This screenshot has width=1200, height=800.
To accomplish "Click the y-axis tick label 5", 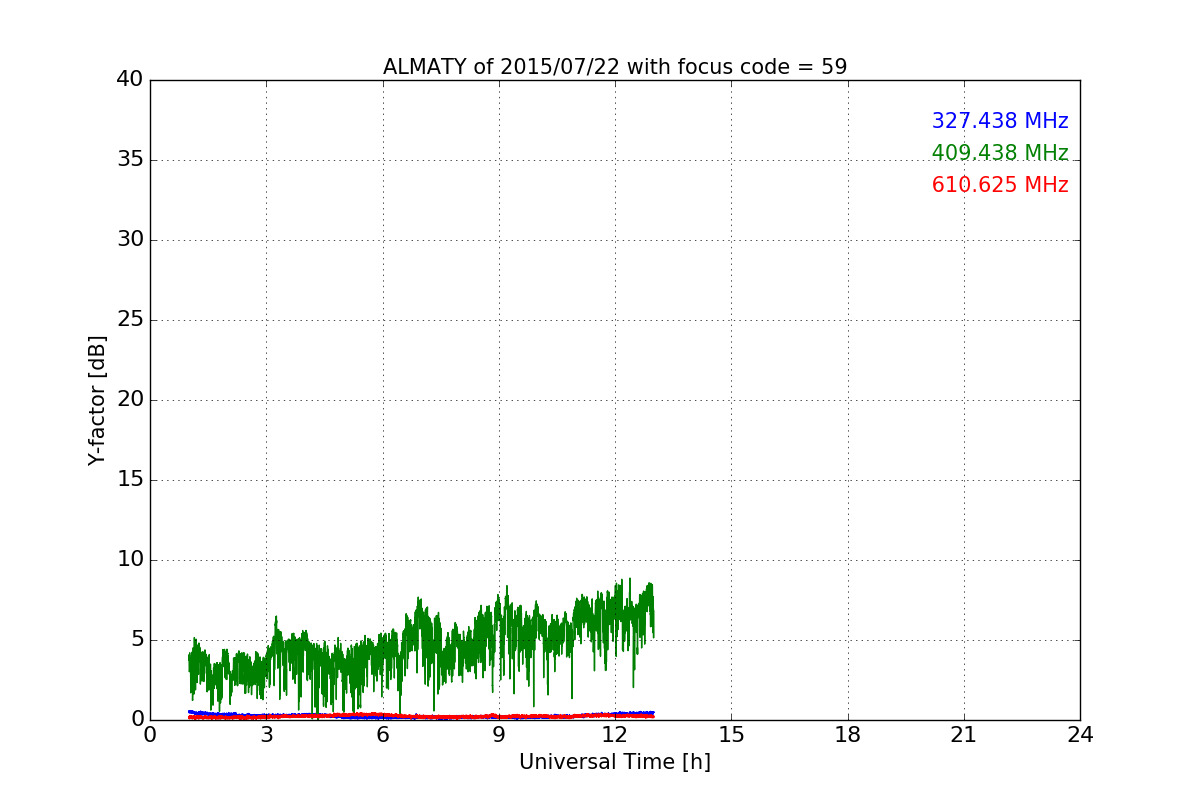I will [137, 640].
